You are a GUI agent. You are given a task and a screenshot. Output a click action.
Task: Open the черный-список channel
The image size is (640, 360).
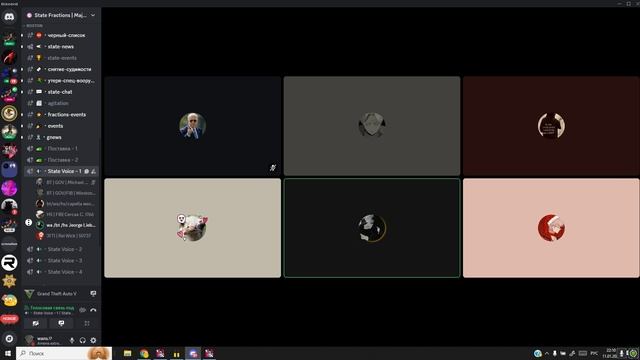click(61, 35)
